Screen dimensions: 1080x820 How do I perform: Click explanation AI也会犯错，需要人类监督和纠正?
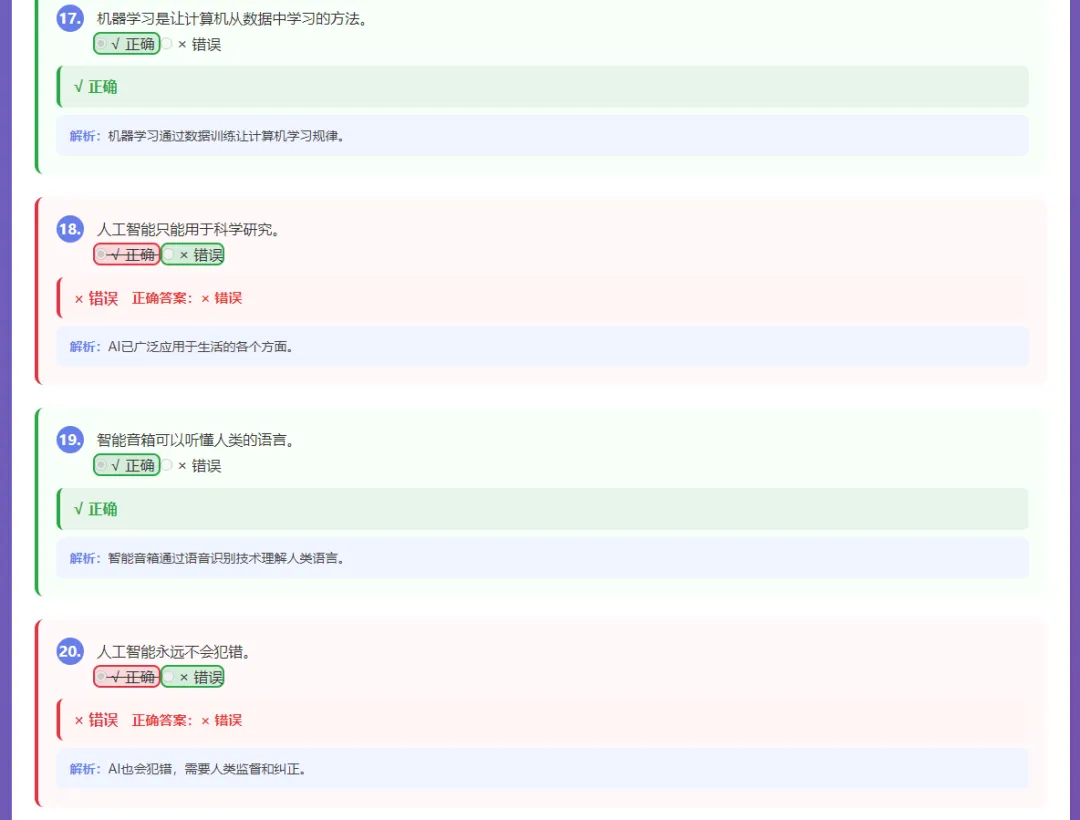click(207, 768)
